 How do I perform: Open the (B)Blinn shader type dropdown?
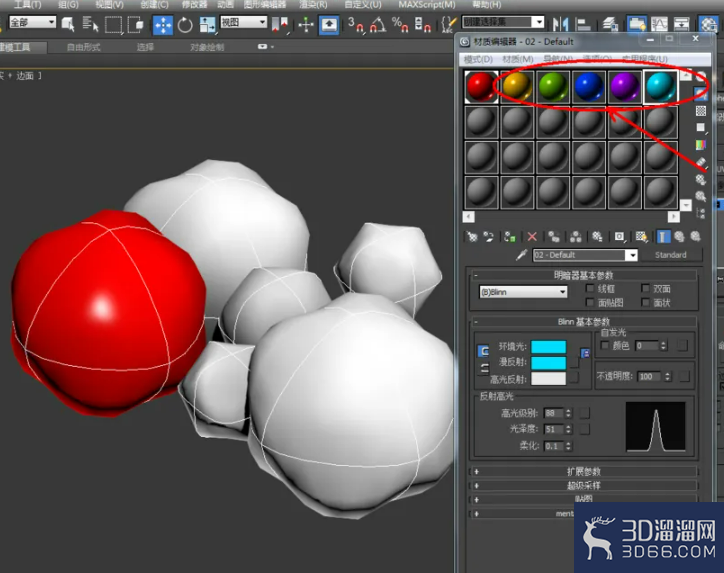click(523, 292)
